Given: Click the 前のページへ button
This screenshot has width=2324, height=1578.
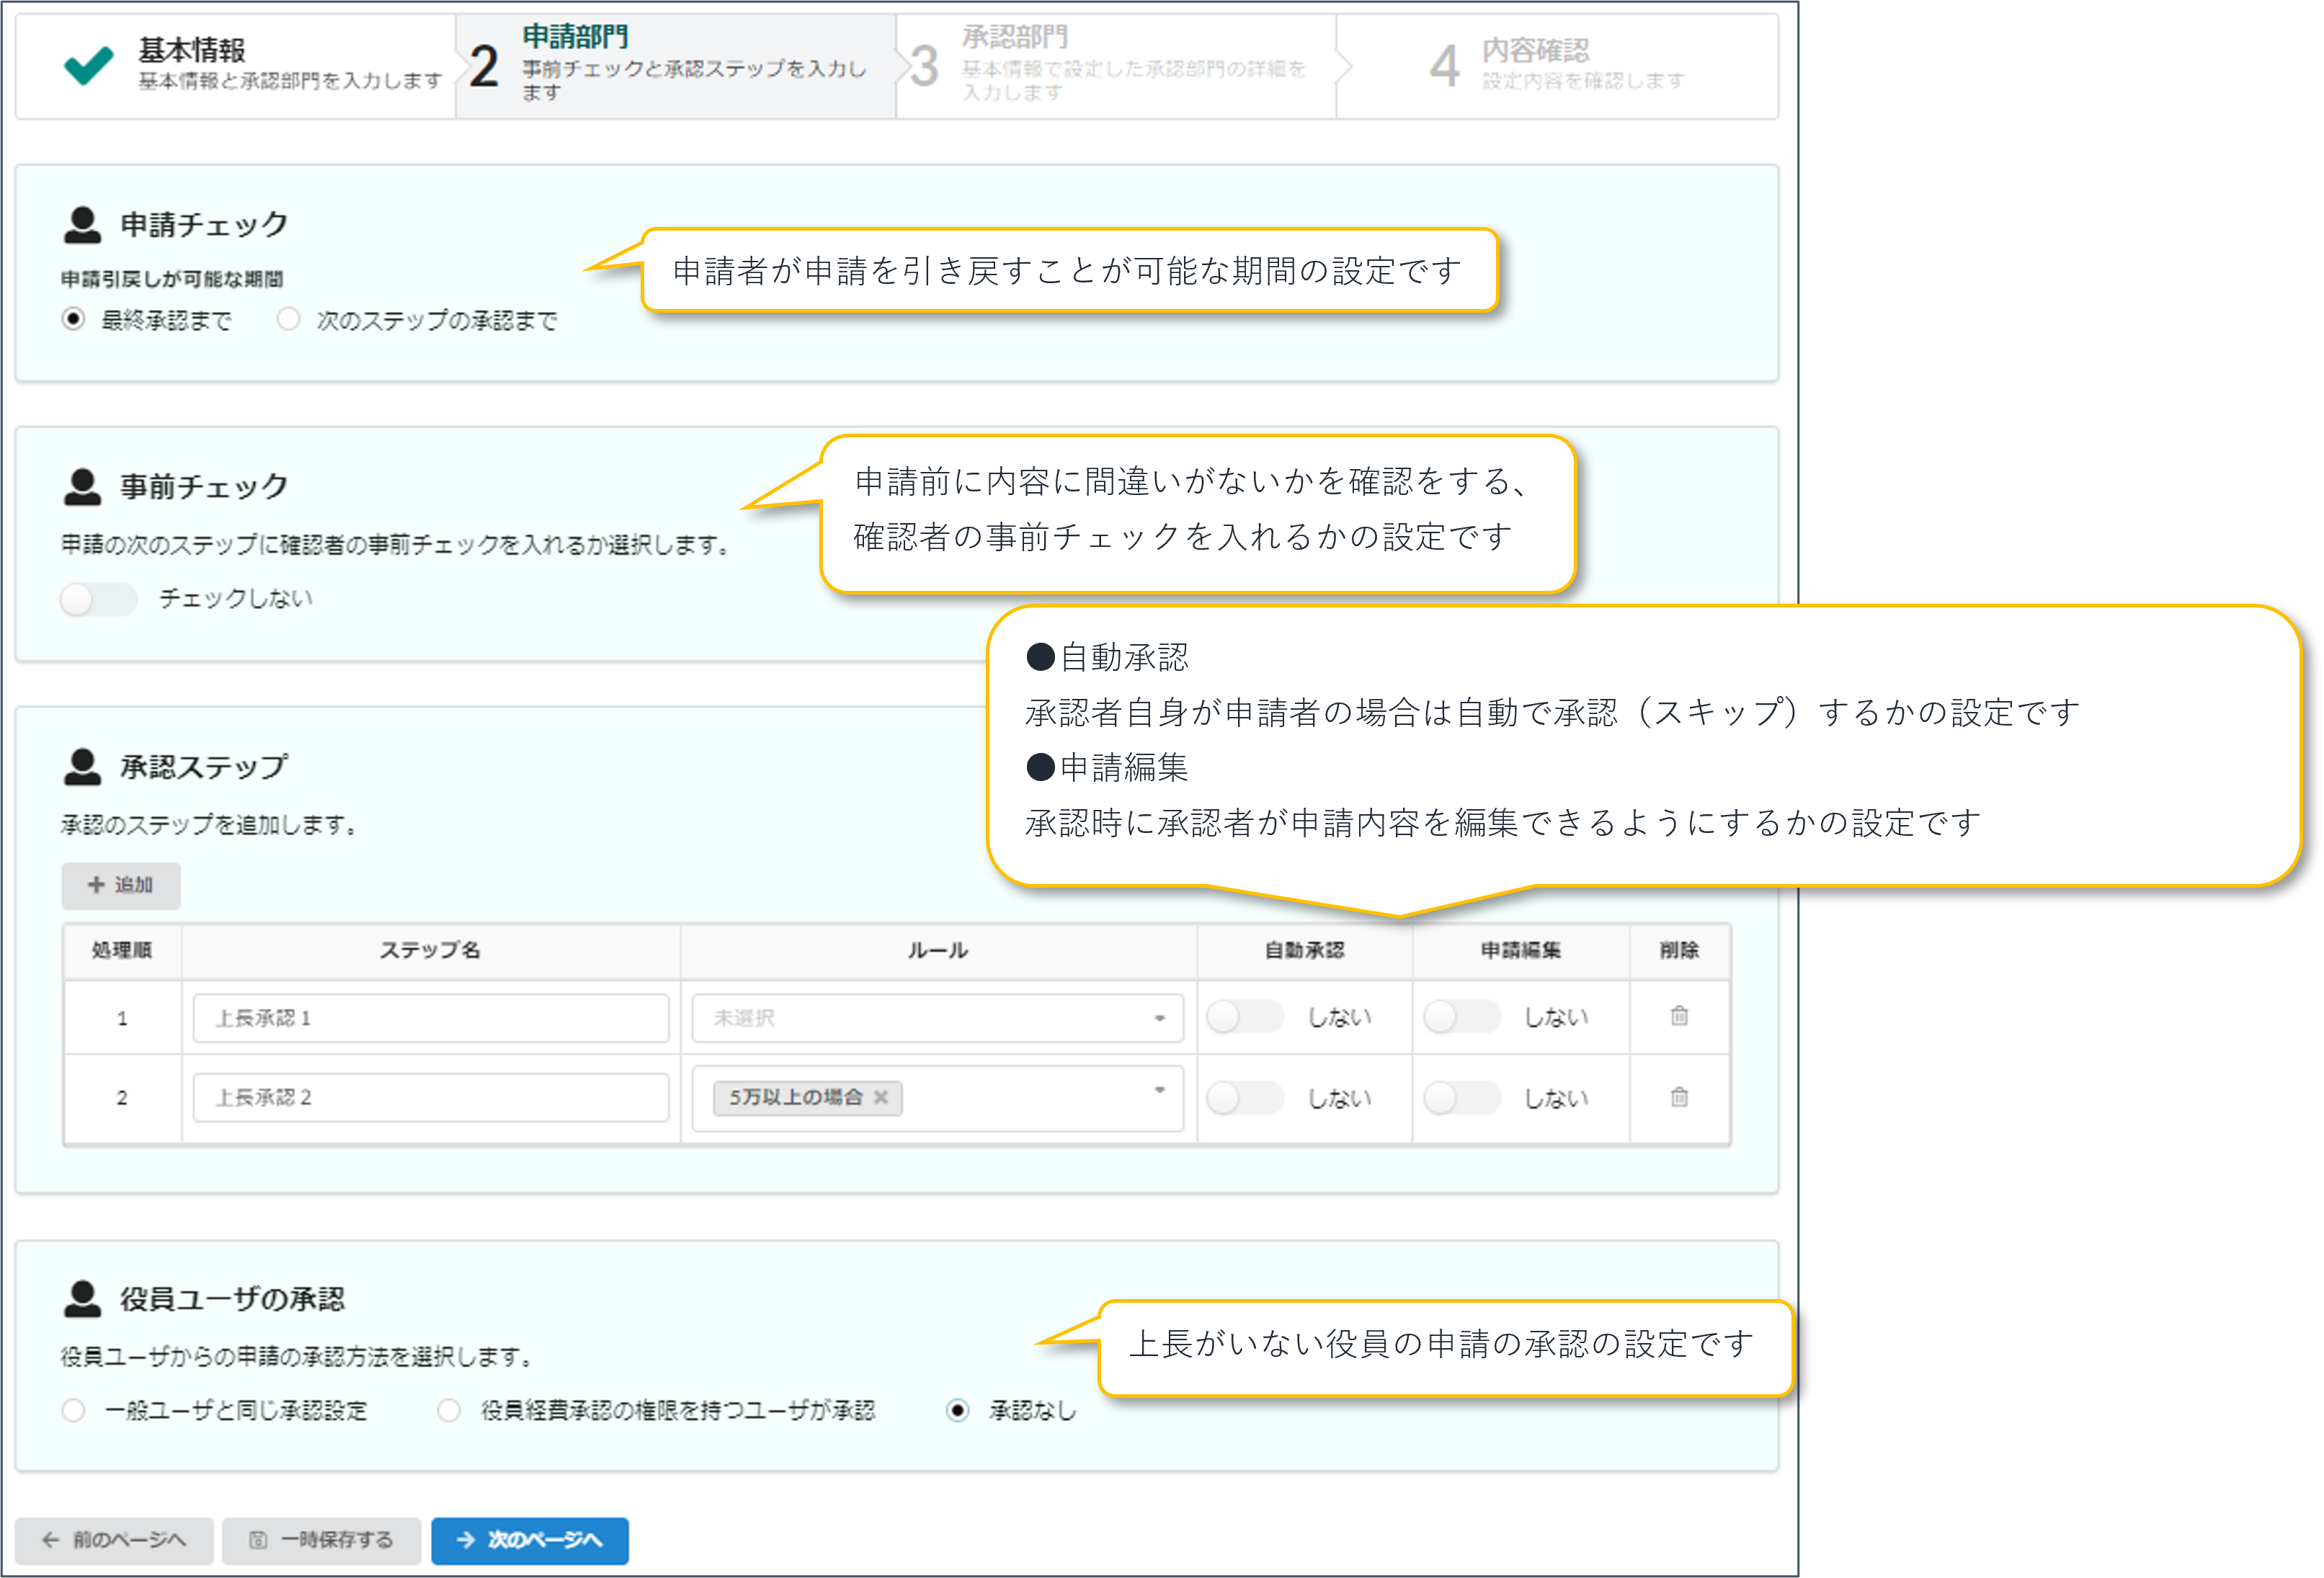Looking at the screenshot, I should pyautogui.click(x=114, y=1540).
